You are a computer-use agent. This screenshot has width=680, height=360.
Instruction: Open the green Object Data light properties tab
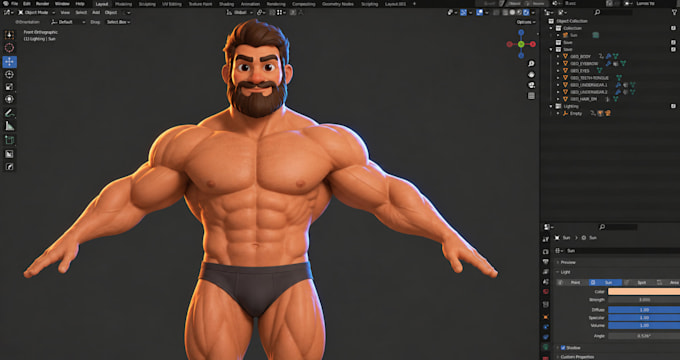(546, 347)
